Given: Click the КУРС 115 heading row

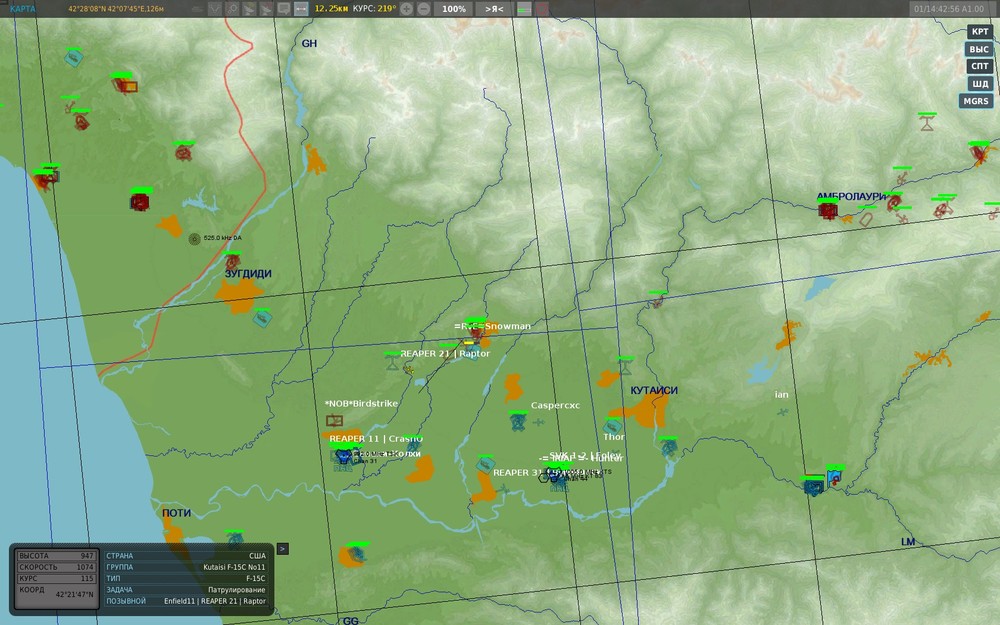Looking at the screenshot, I should [56, 578].
